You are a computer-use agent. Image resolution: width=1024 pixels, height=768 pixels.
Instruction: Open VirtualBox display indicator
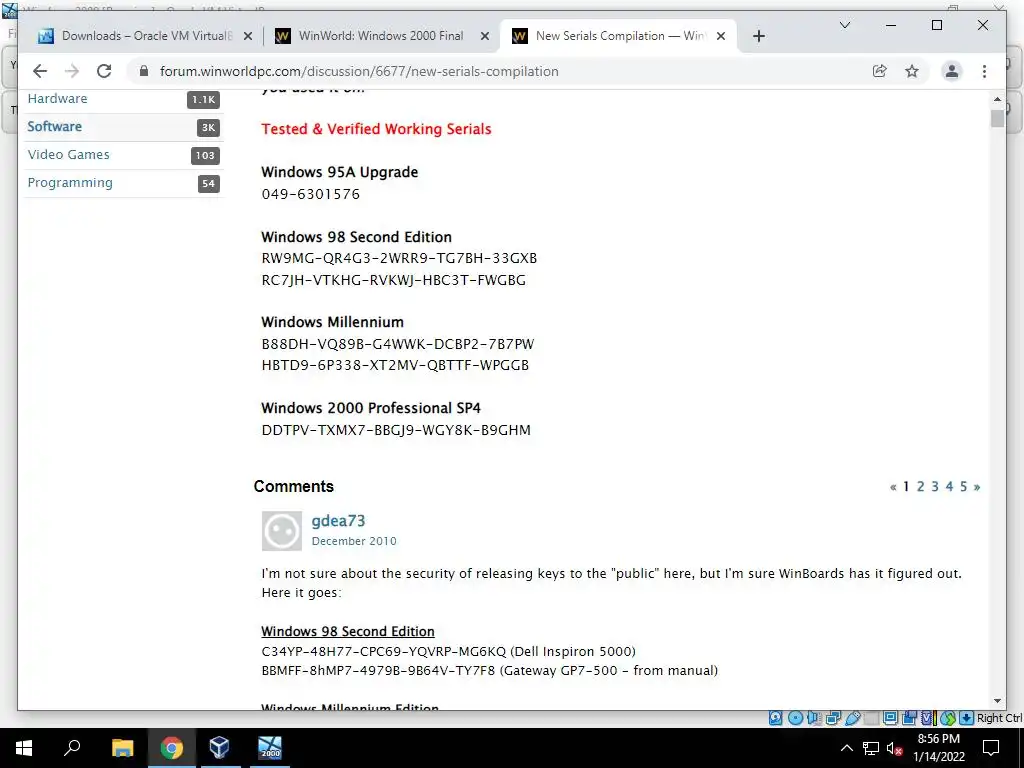click(x=890, y=718)
